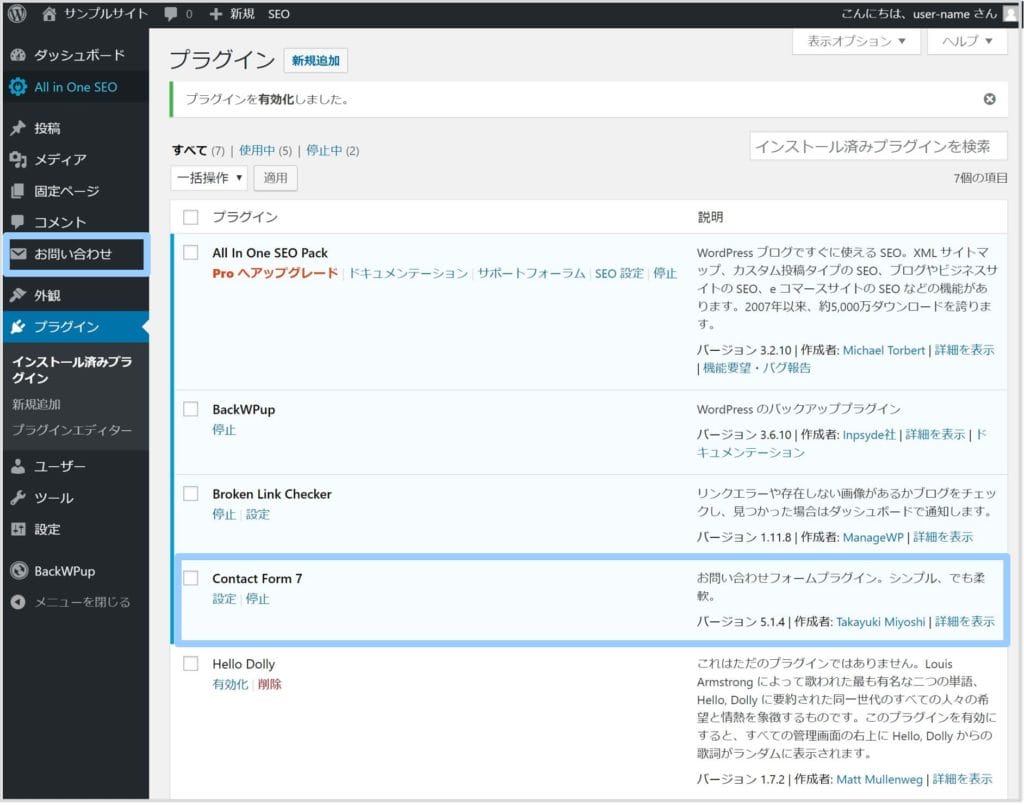Filter plugins by 使用中 (5)

tap(265, 150)
